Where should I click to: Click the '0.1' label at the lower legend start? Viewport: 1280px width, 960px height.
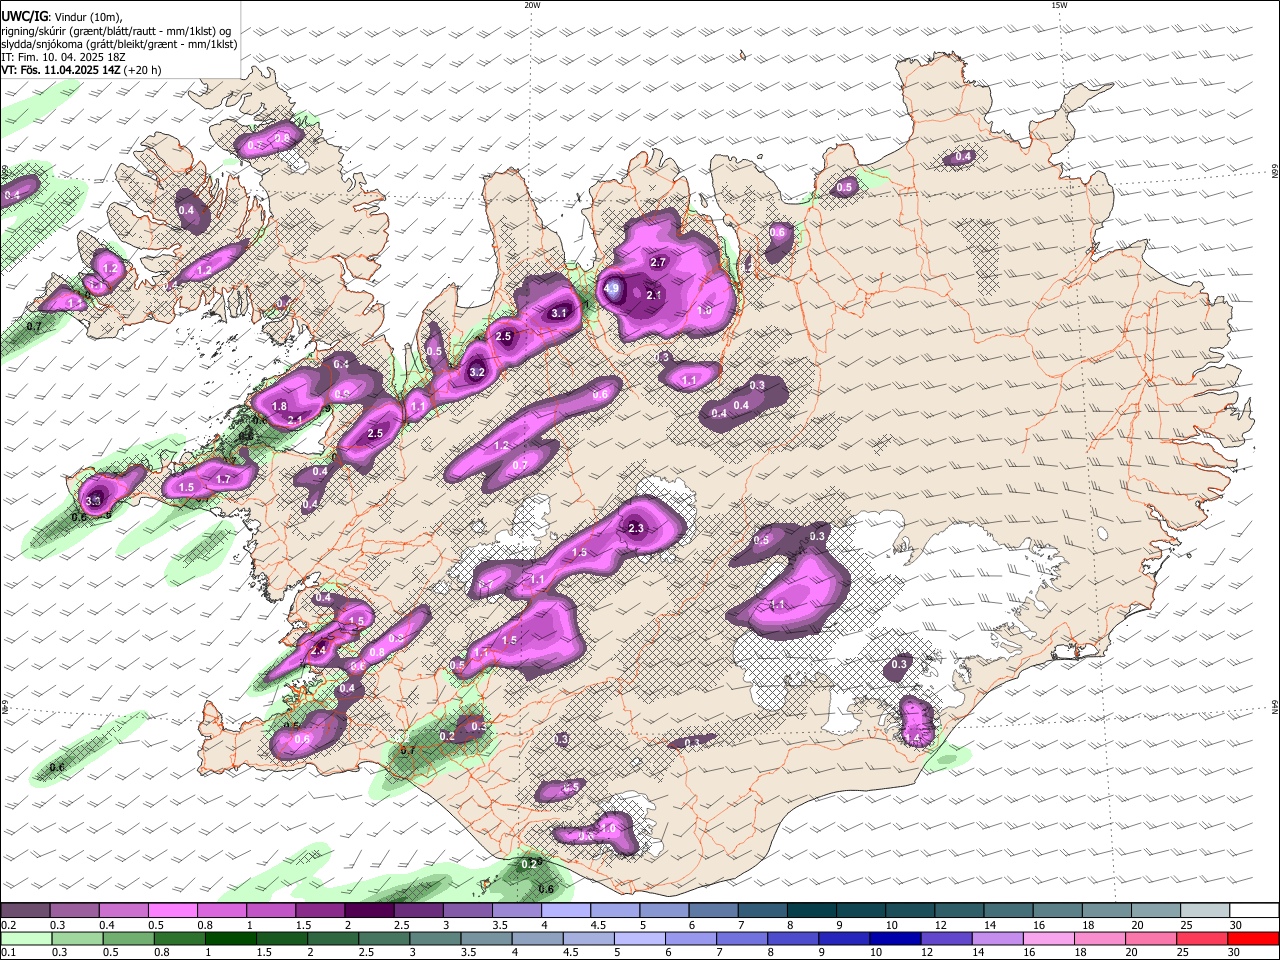tap(8, 953)
